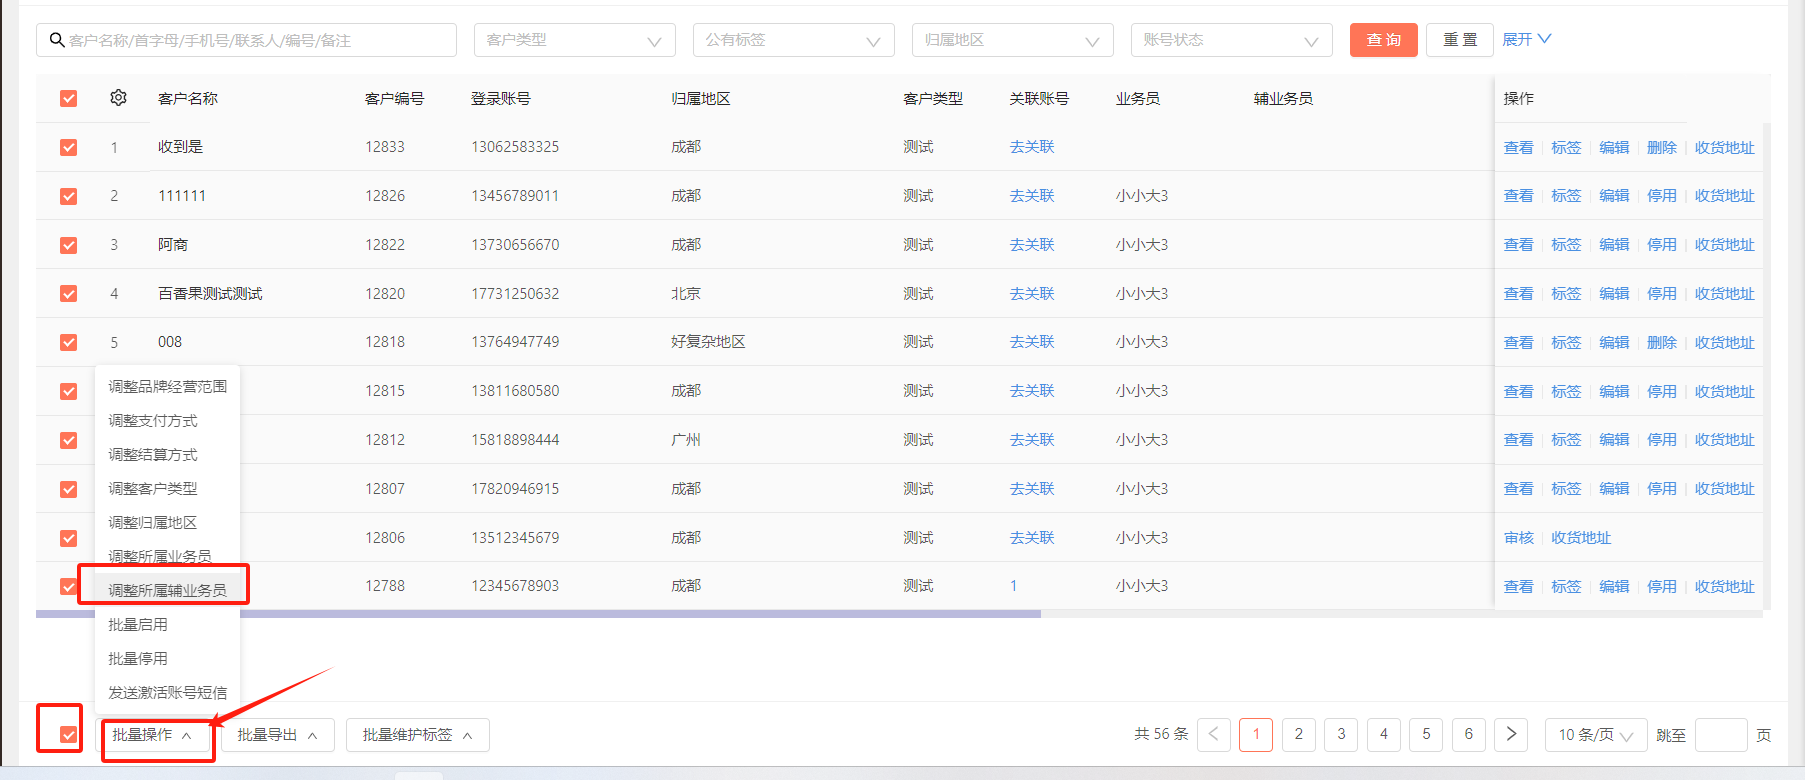Click 编辑 for customer 百香果测试测试
This screenshot has height=780, width=1805.
pyautogui.click(x=1614, y=293)
